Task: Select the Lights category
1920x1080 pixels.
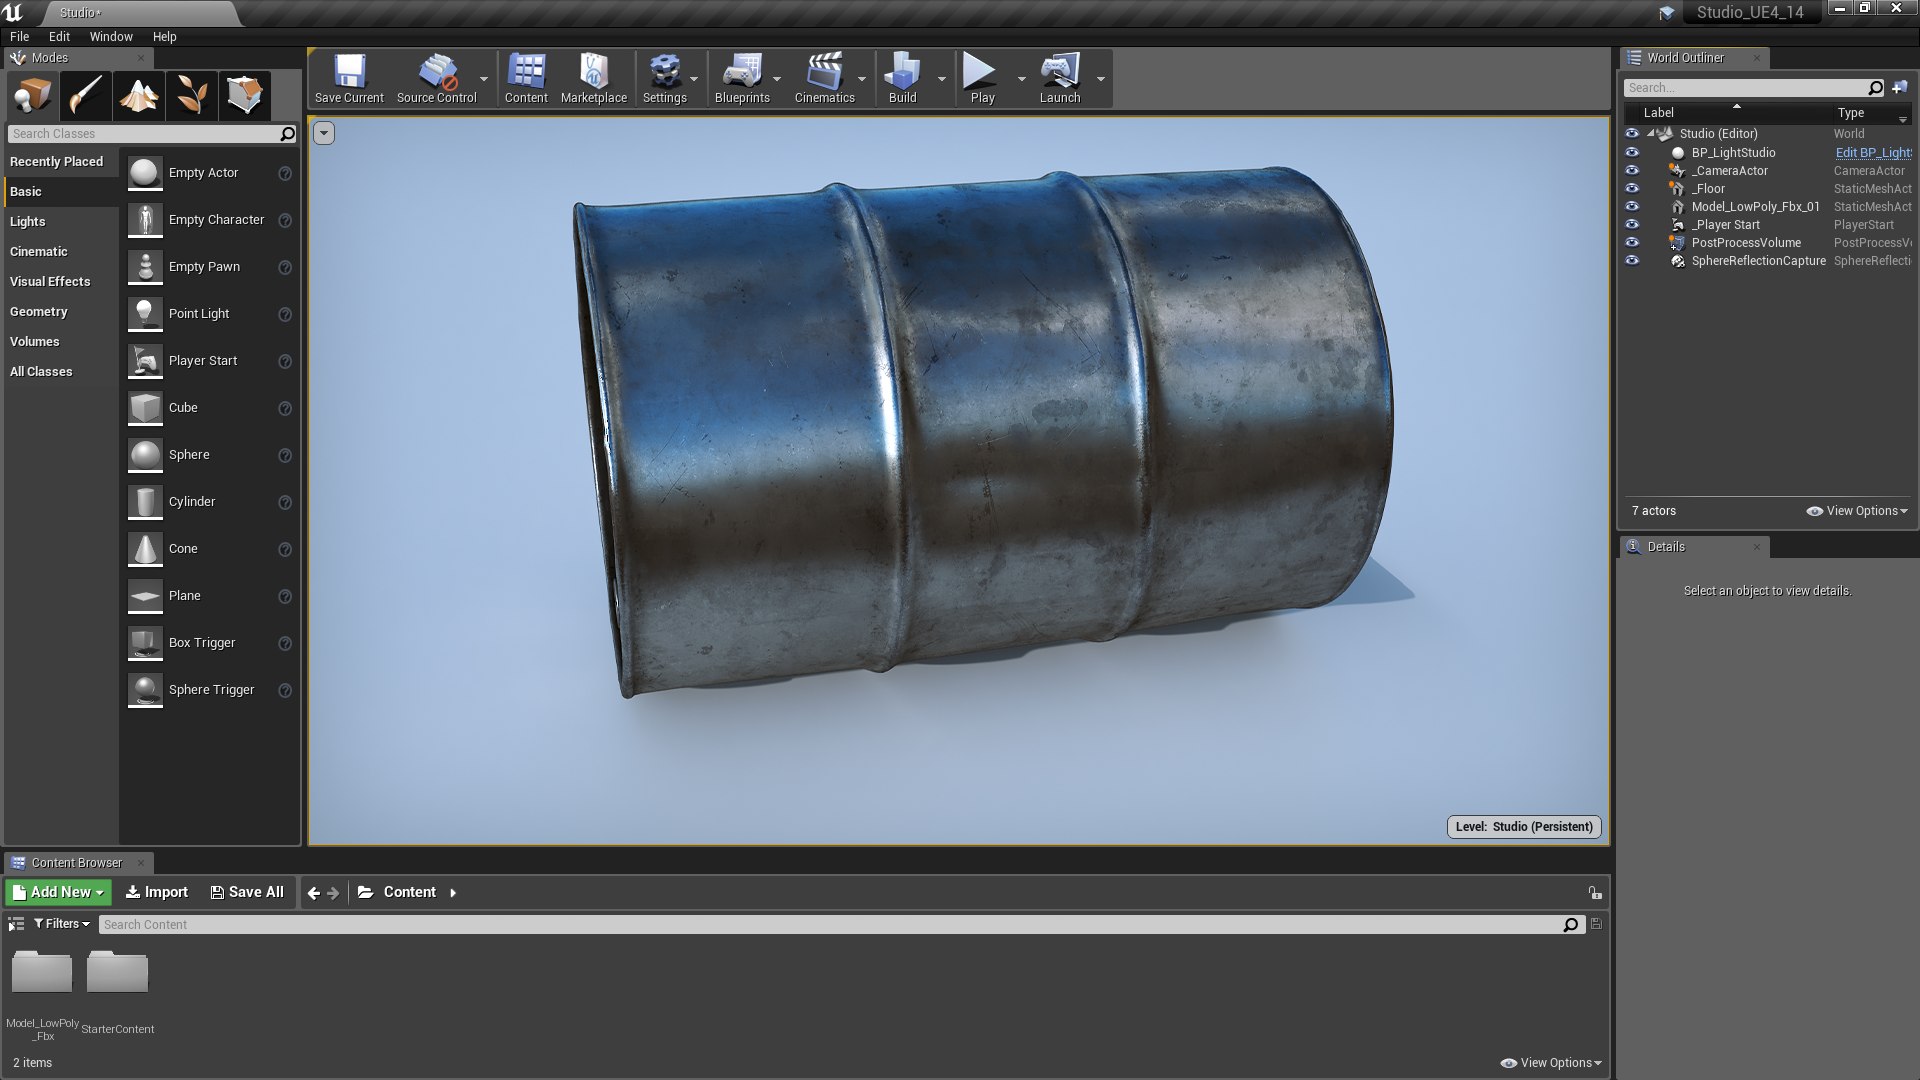Action: (x=28, y=221)
